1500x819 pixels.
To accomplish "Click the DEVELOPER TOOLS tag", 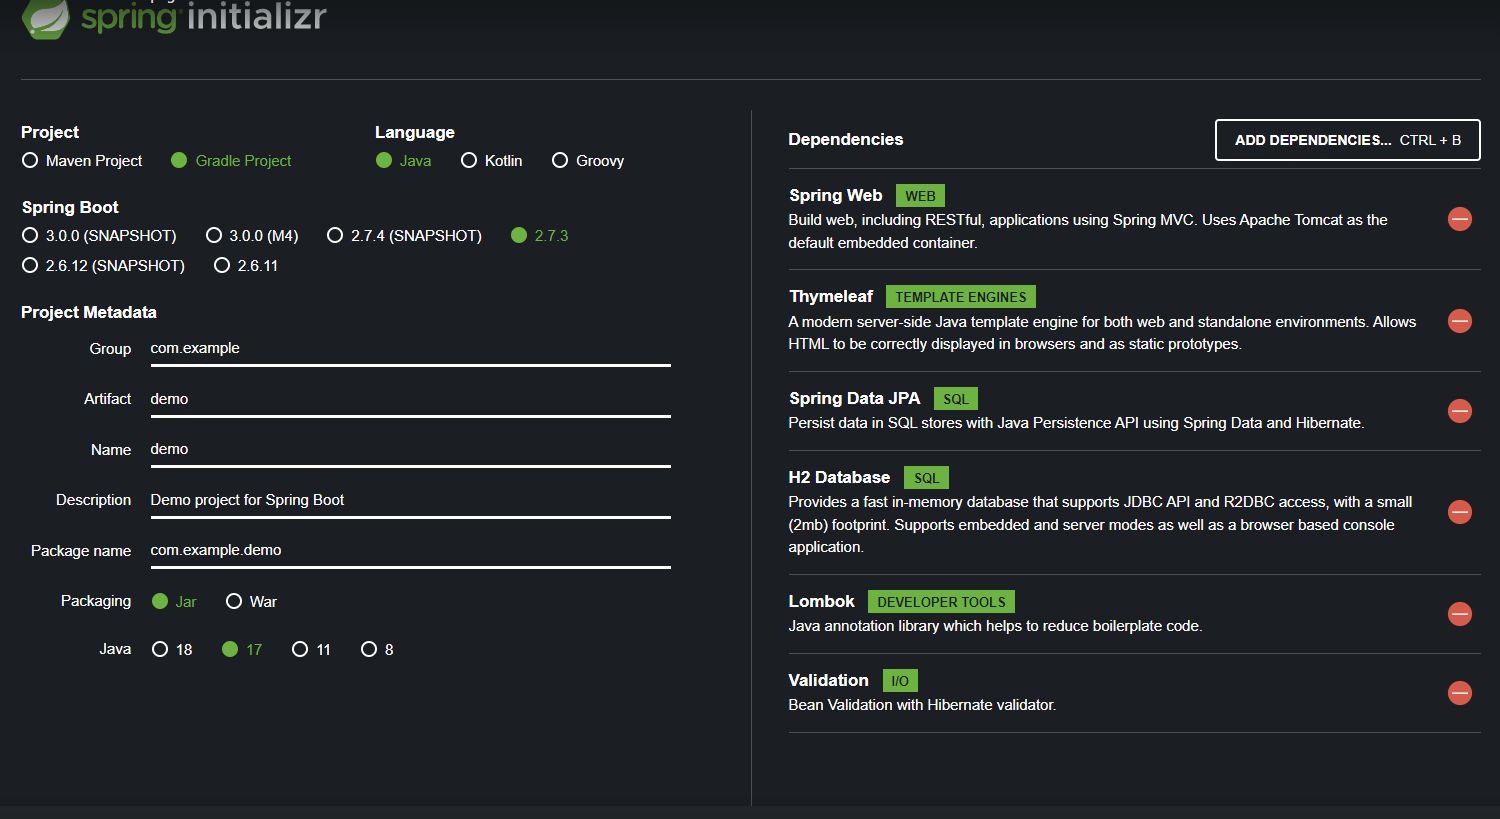I will [941, 602].
